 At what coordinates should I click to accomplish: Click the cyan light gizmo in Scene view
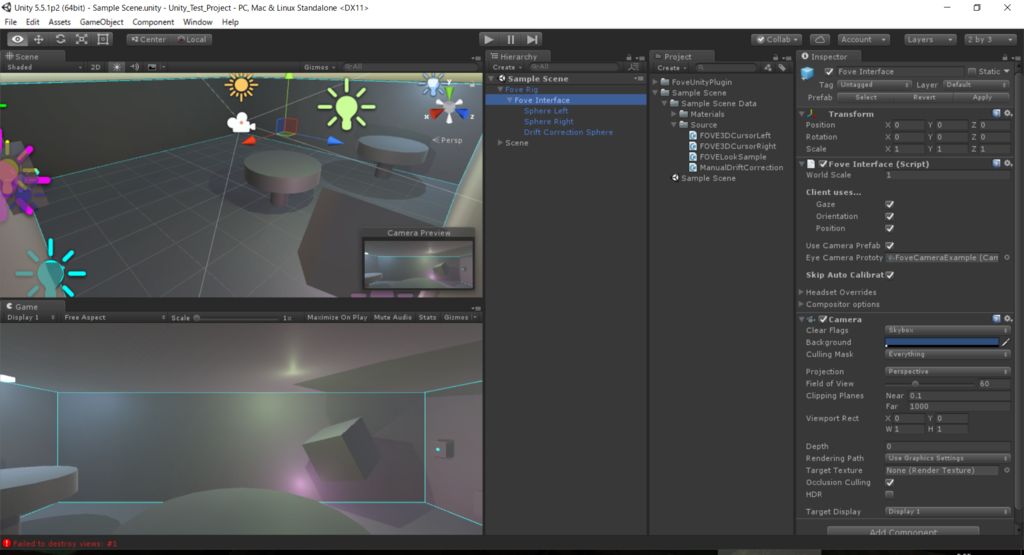click(50, 271)
